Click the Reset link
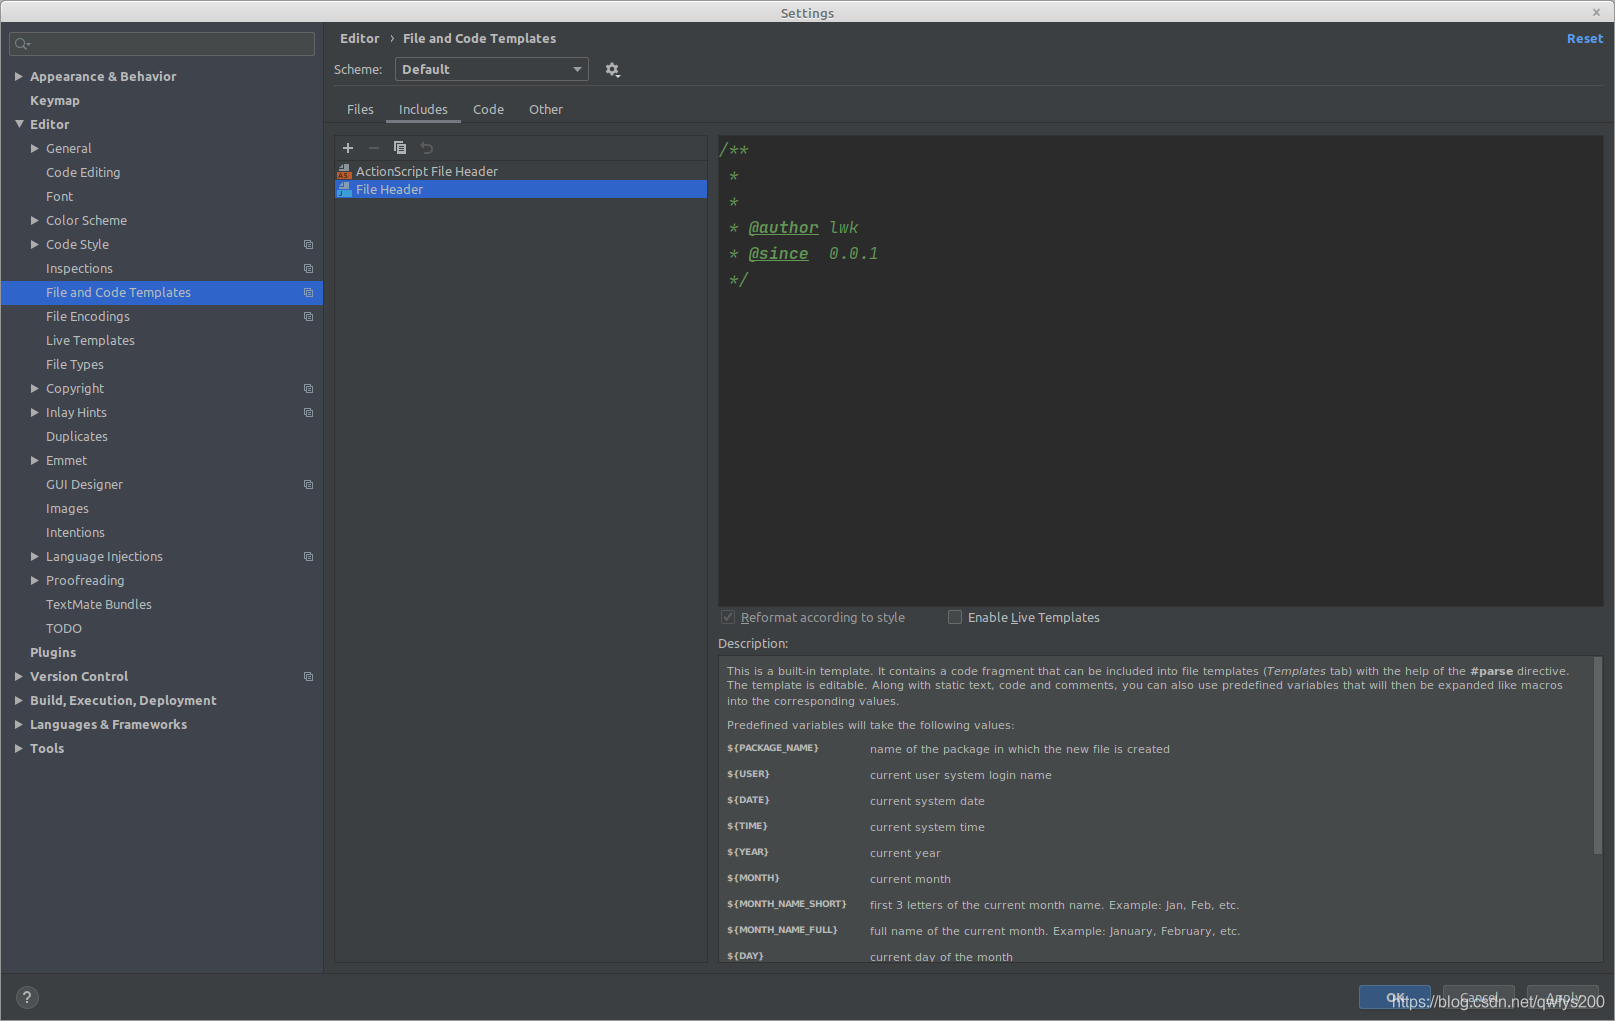Screen dimensions: 1615x1021 pyautogui.click(x=1584, y=39)
